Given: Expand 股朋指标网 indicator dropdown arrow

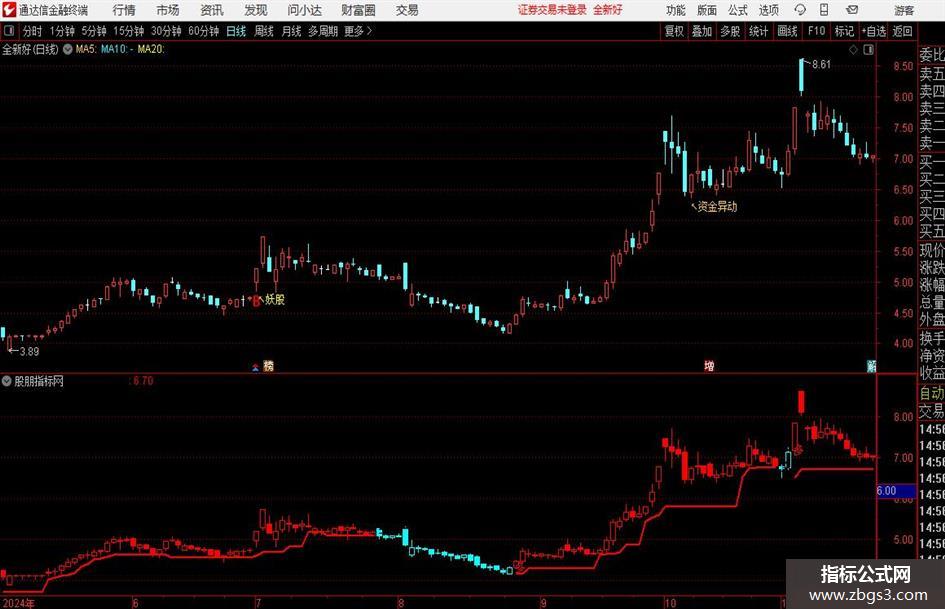Looking at the screenshot, I should pos(7,381).
